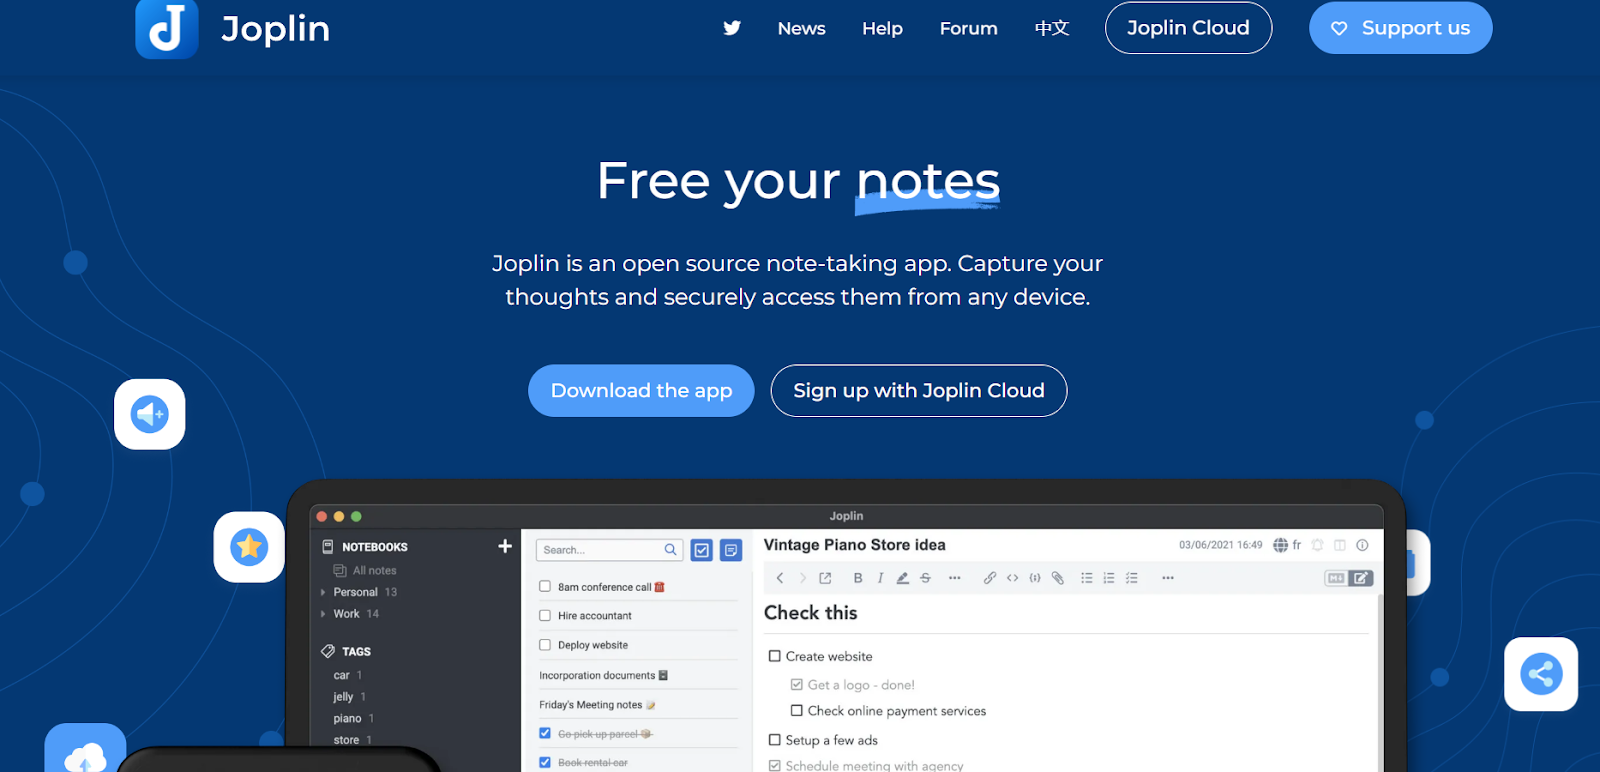Viewport: 1600px width, 772px height.
Task: Apply strikethrough formatting
Action: [x=925, y=578]
